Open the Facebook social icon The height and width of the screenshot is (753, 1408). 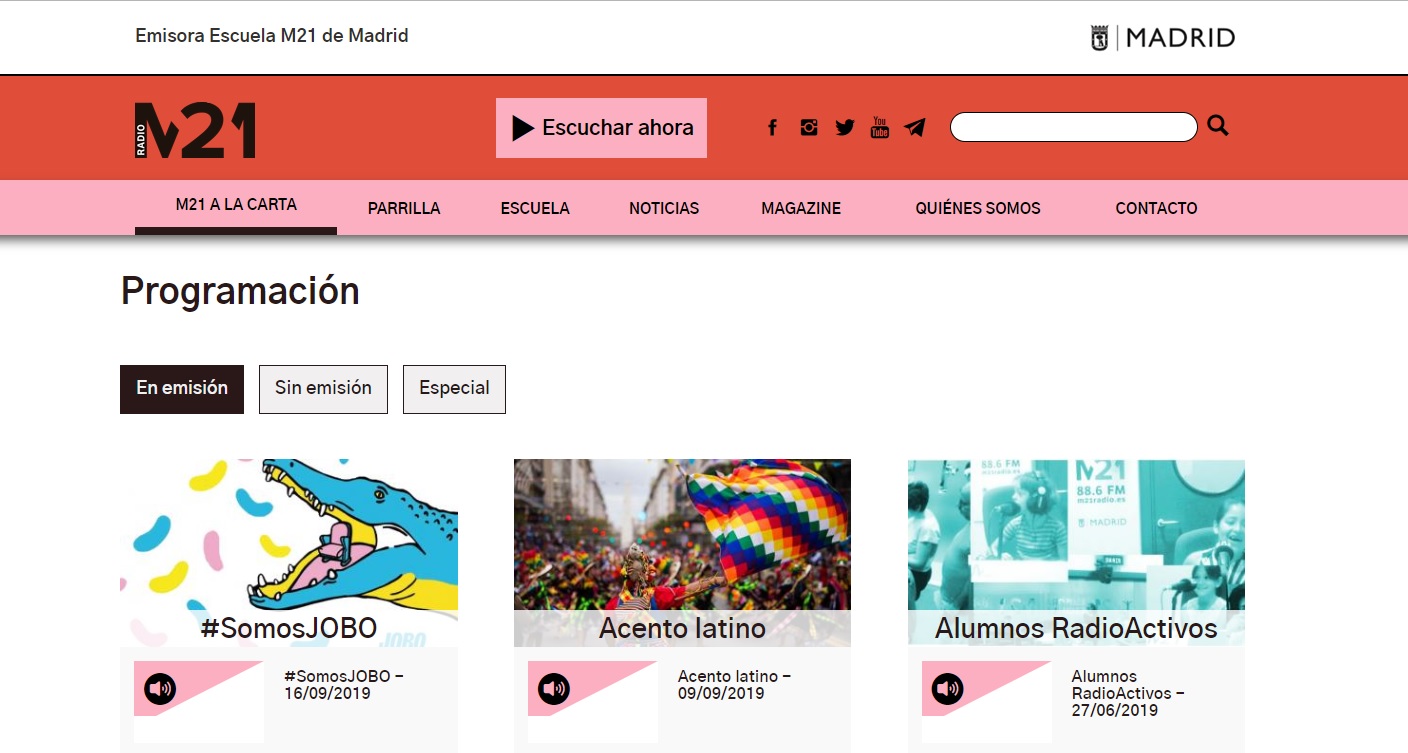tap(772, 128)
